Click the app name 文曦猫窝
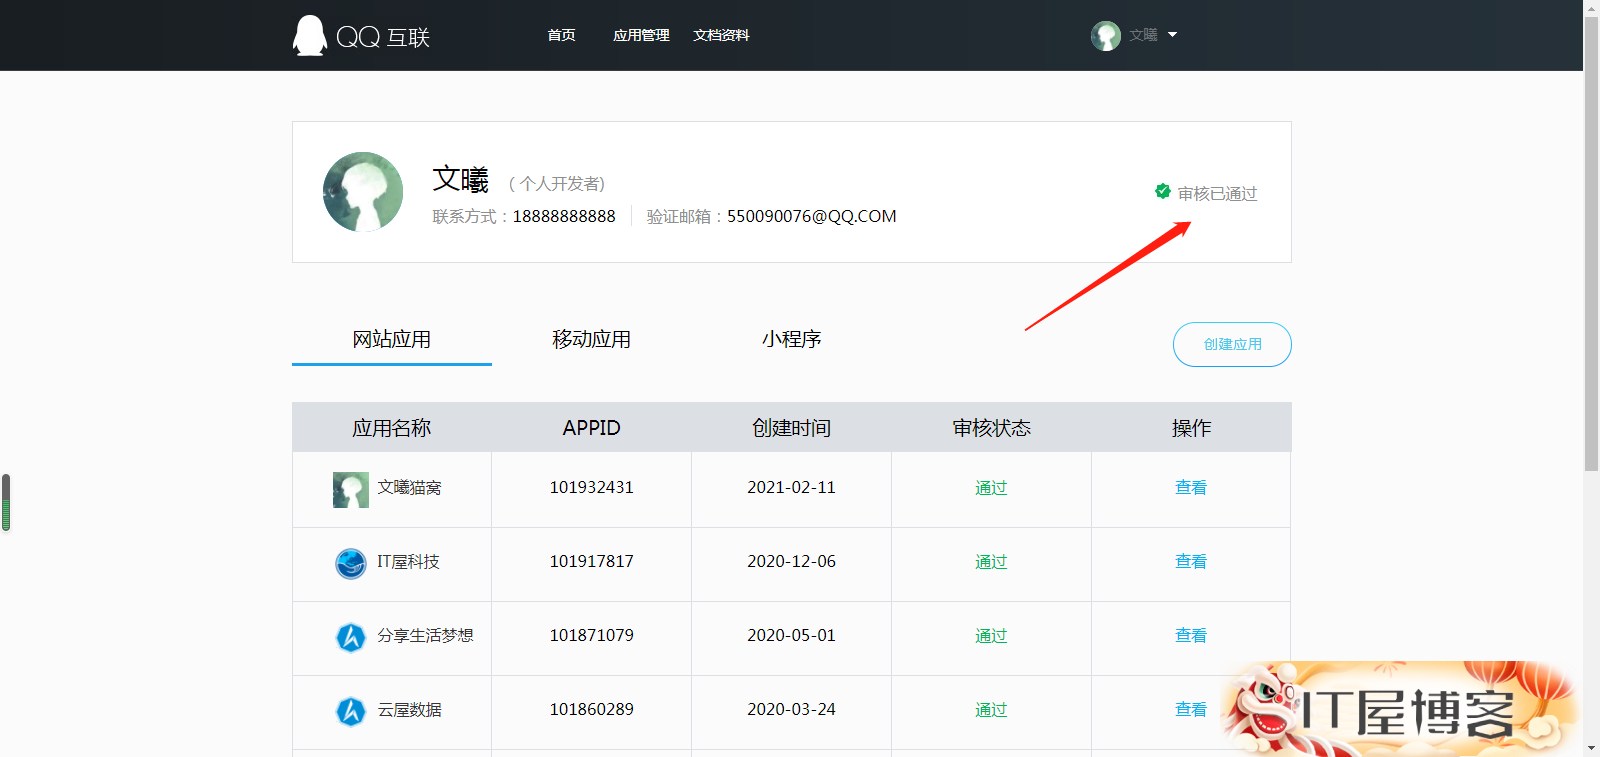The image size is (1600, 757). point(409,488)
